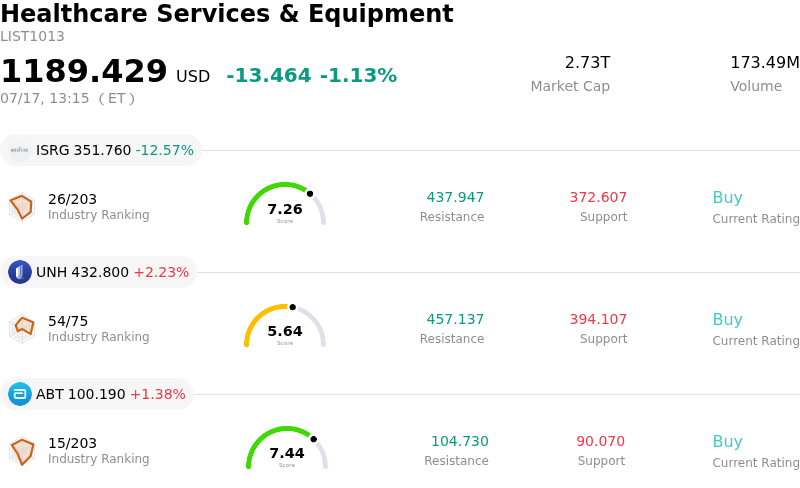
Task: Select the ISRG Buy current rating
Action: (728, 198)
